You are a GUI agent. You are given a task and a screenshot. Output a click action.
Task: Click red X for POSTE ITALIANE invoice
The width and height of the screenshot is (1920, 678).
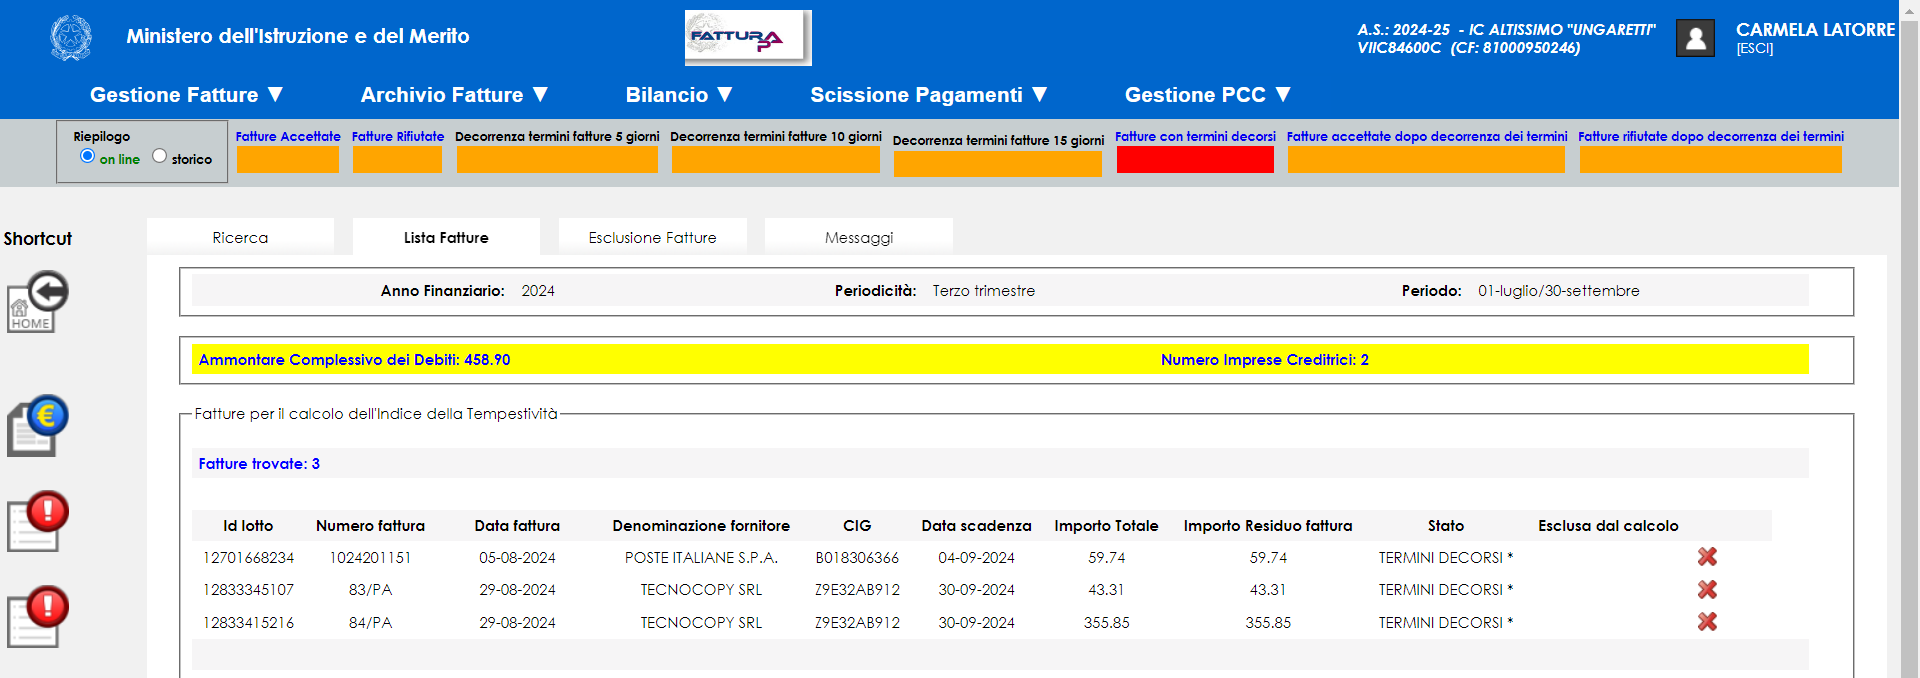point(1707,557)
